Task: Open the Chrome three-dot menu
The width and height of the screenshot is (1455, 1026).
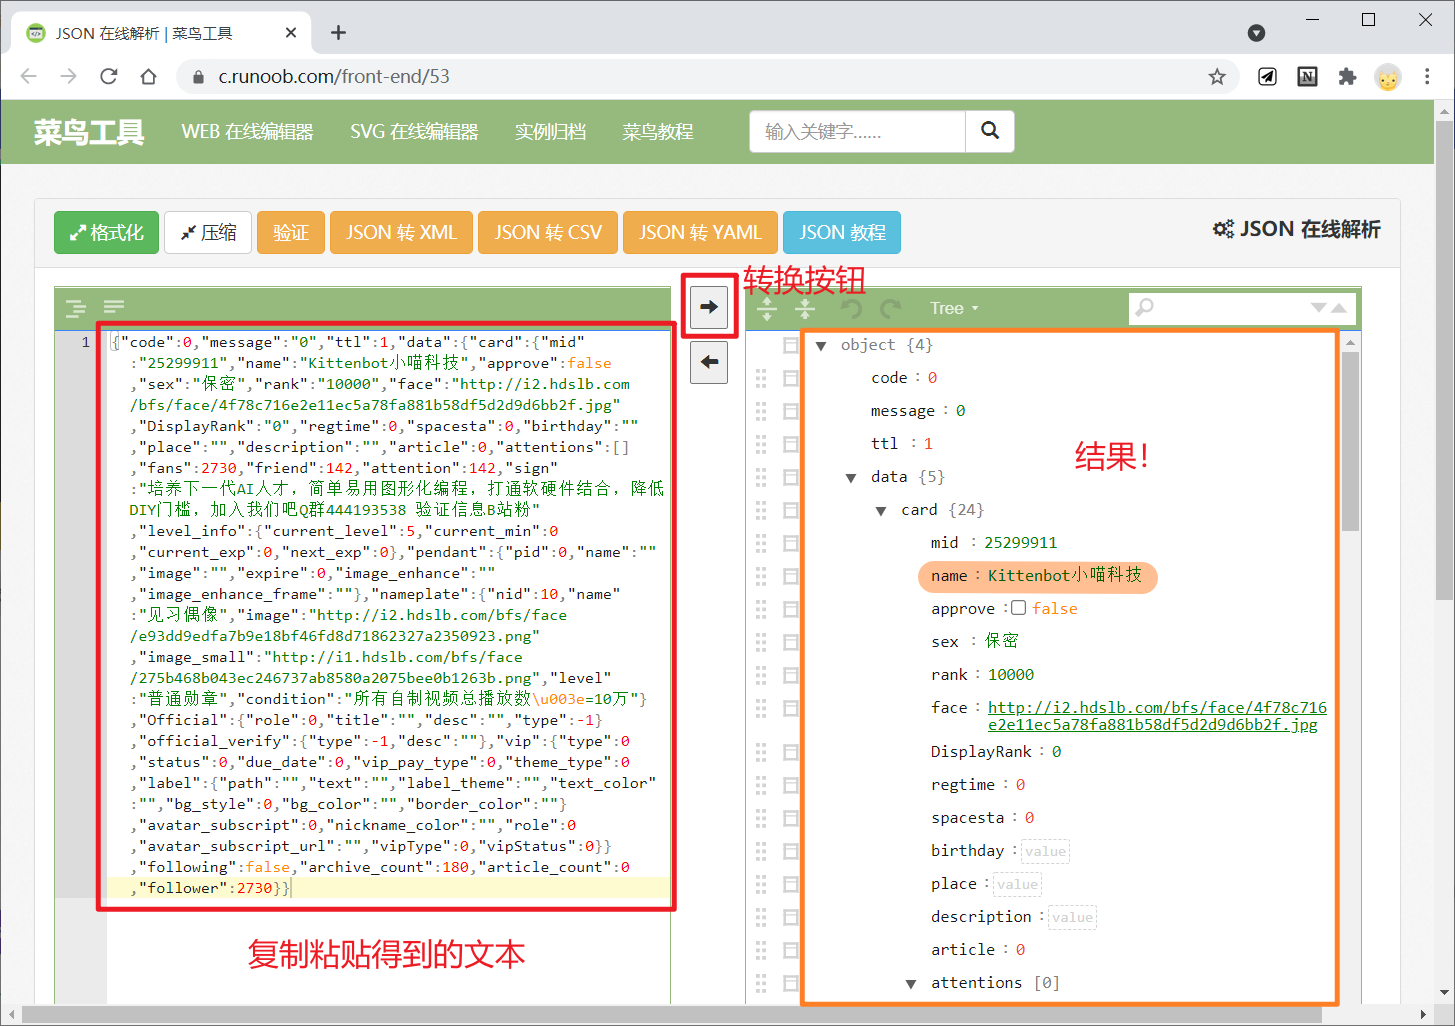Action: point(1427,77)
